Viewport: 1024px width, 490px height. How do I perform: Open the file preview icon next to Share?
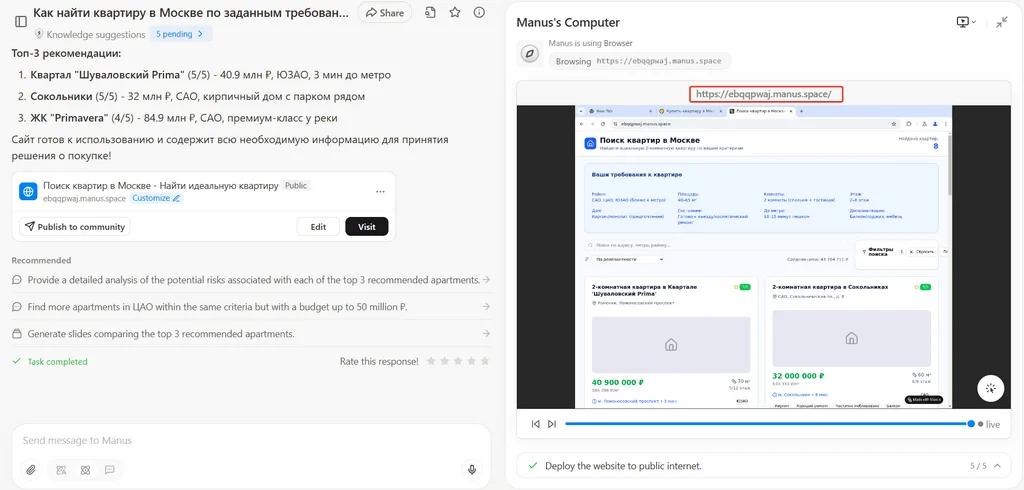pos(430,13)
